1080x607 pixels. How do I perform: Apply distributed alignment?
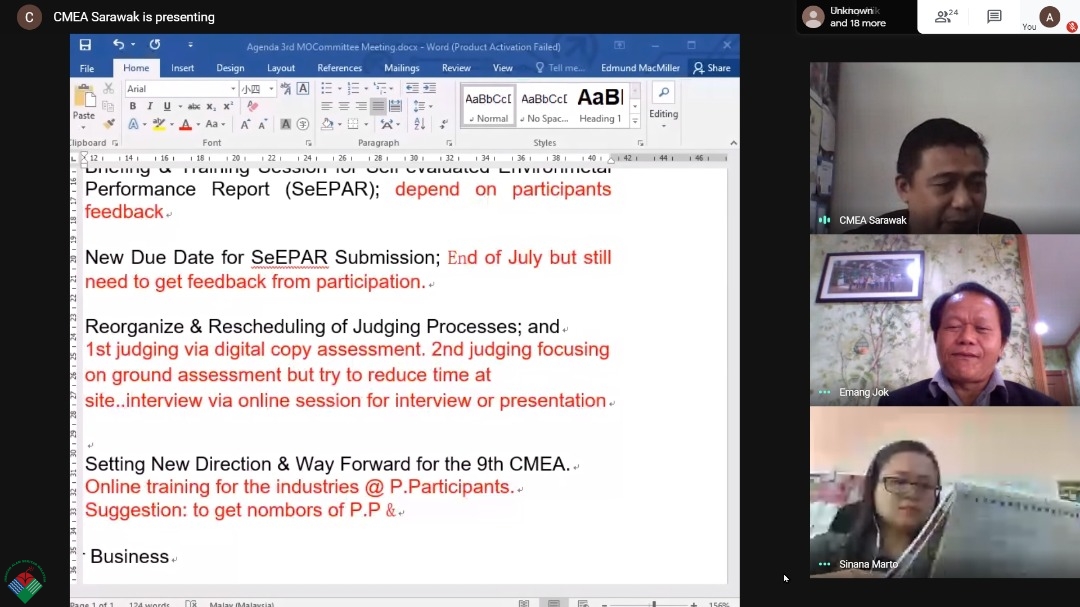(x=395, y=106)
